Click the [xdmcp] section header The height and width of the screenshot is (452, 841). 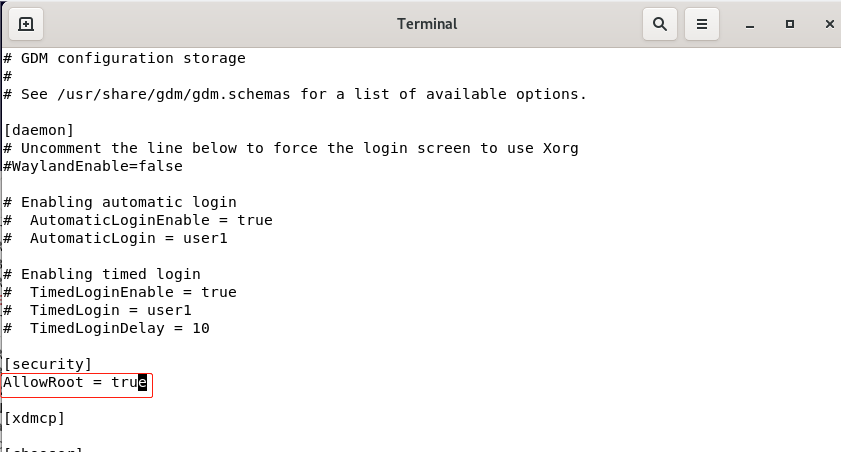[x=34, y=418]
